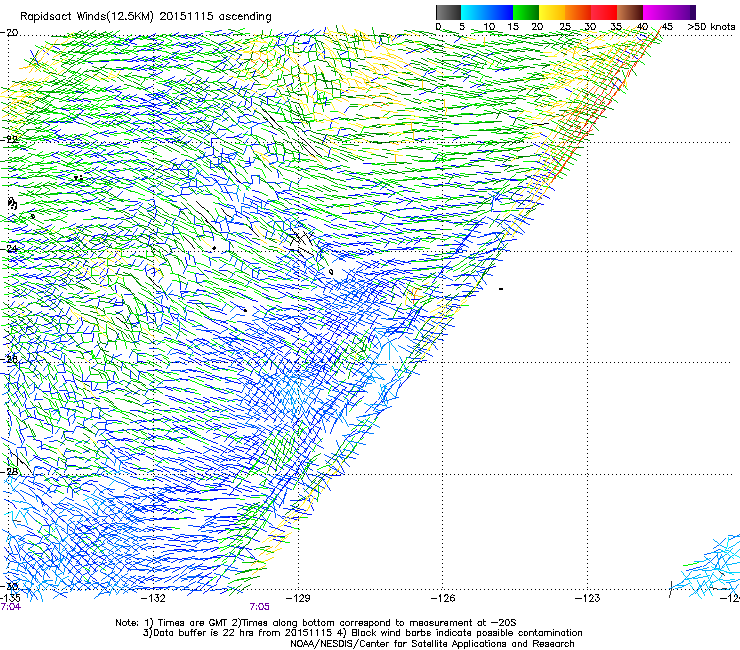
Task: Click the magenta 40-45 knots legend swatch
Action: tap(656, 12)
